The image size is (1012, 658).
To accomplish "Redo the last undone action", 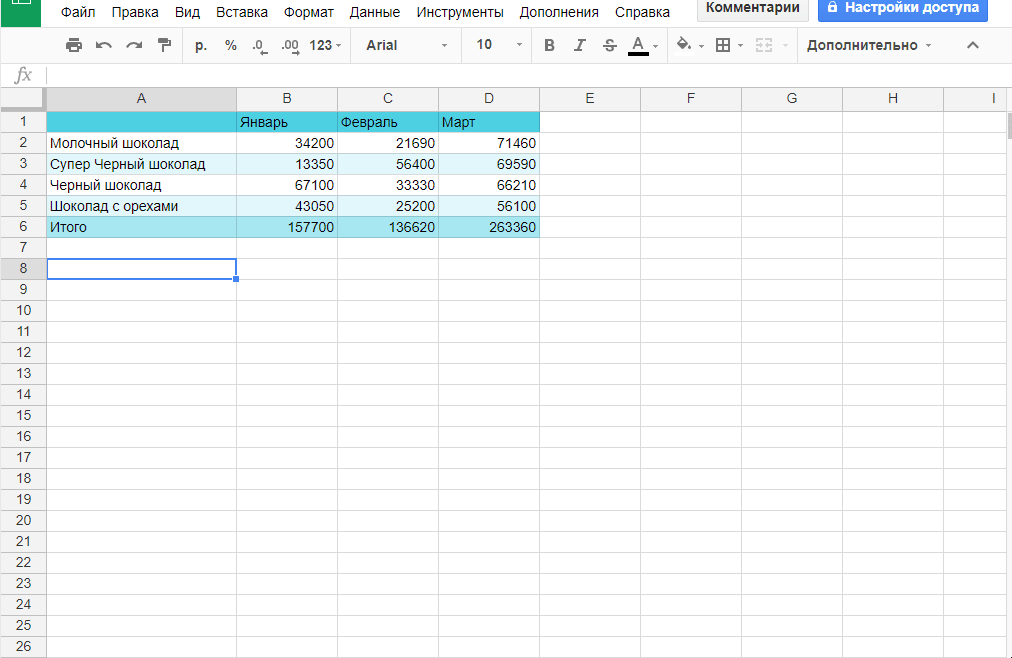I will tap(134, 45).
